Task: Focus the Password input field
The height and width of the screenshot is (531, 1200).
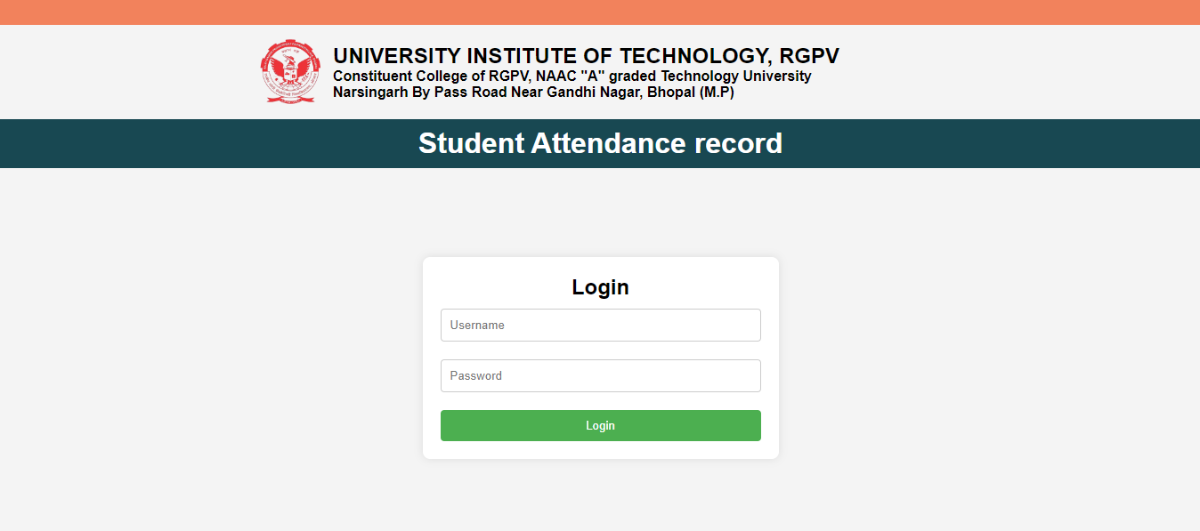Action: click(600, 376)
